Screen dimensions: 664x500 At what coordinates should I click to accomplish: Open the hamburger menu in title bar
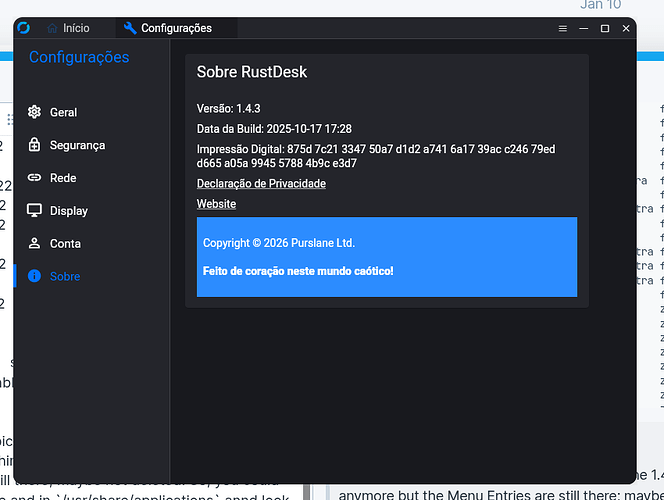561,29
